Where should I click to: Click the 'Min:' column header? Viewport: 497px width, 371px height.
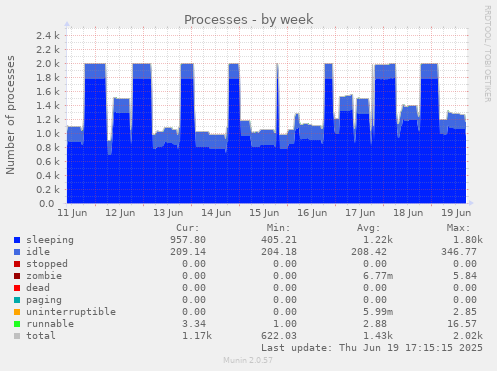pyautogui.click(x=278, y=228)
